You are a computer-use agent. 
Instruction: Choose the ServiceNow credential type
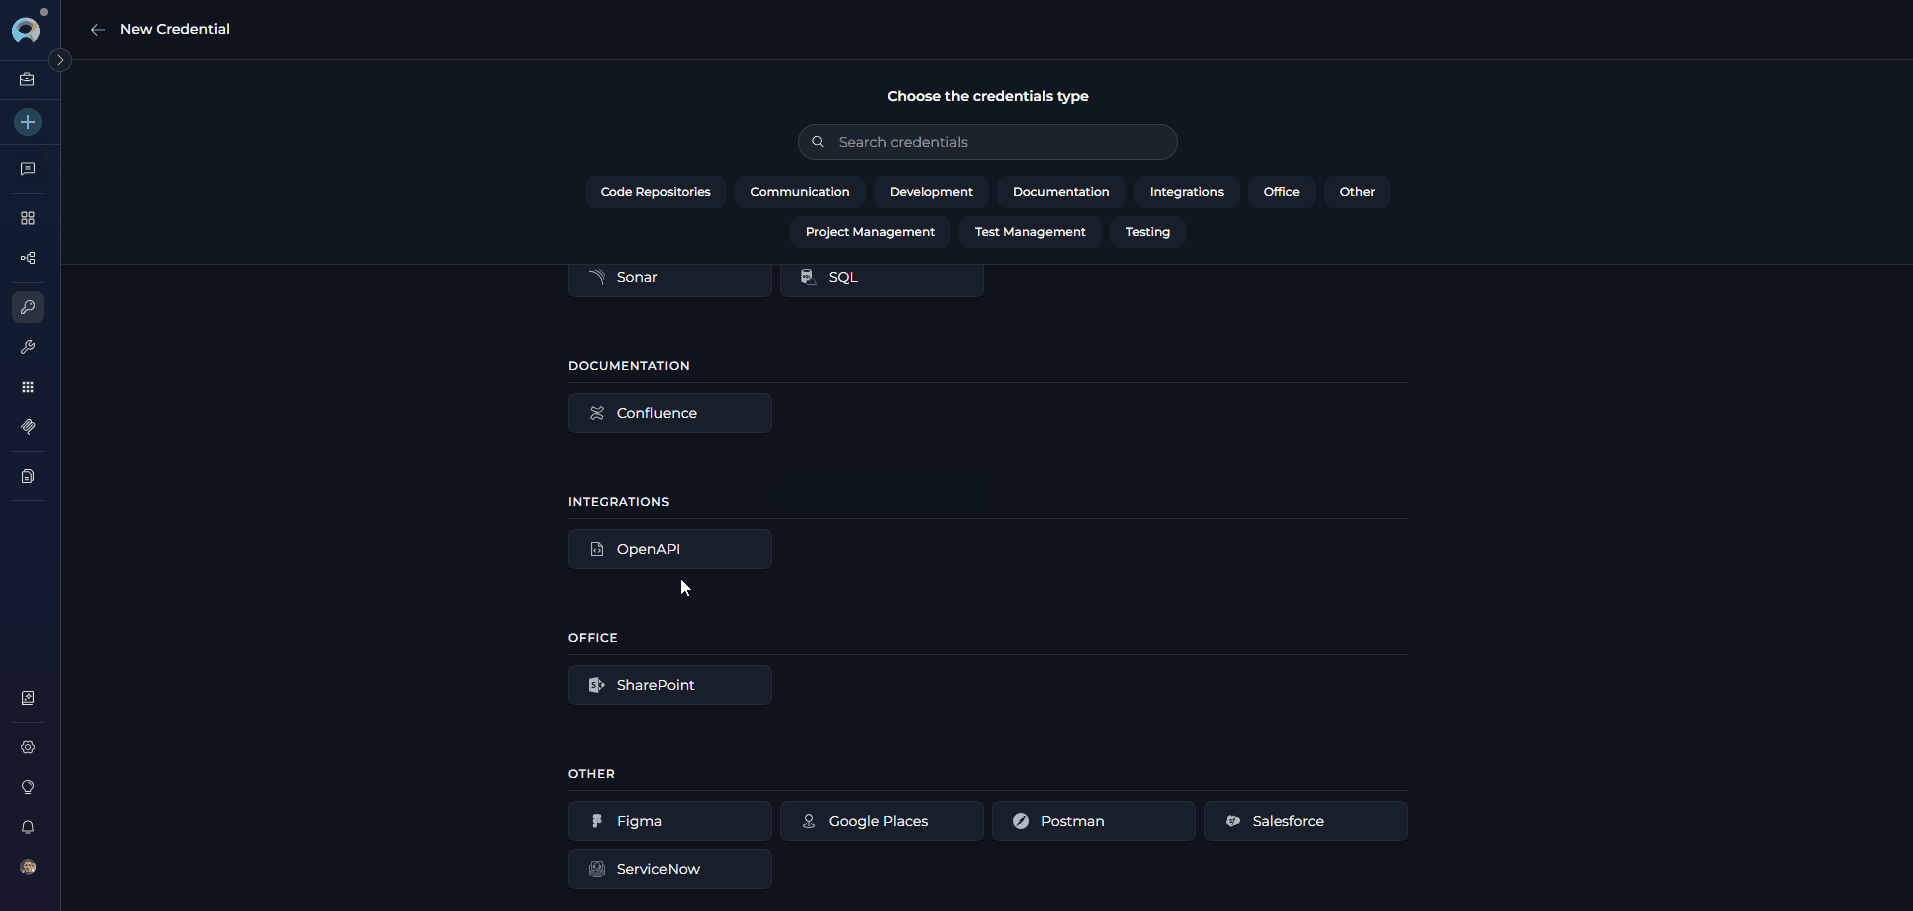670,869
